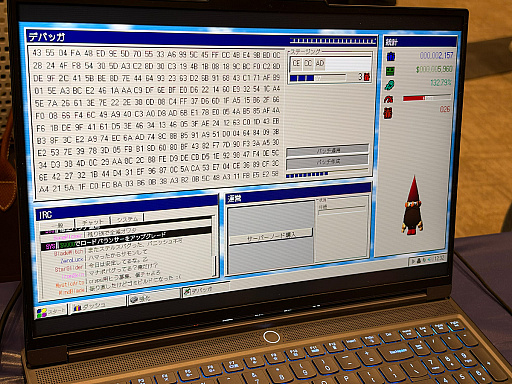Image resolution: width=512 pixels, height=384 pixels.
Task: Click hex byte FA in the first hex row
Action: [x=76, y=53]
